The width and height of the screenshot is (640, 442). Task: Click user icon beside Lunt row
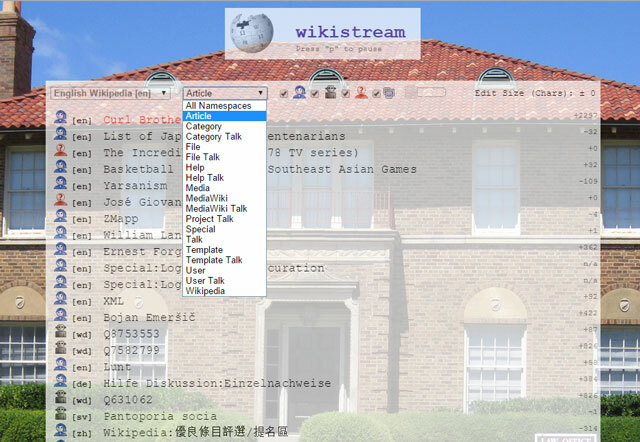[x=60, y=364]
